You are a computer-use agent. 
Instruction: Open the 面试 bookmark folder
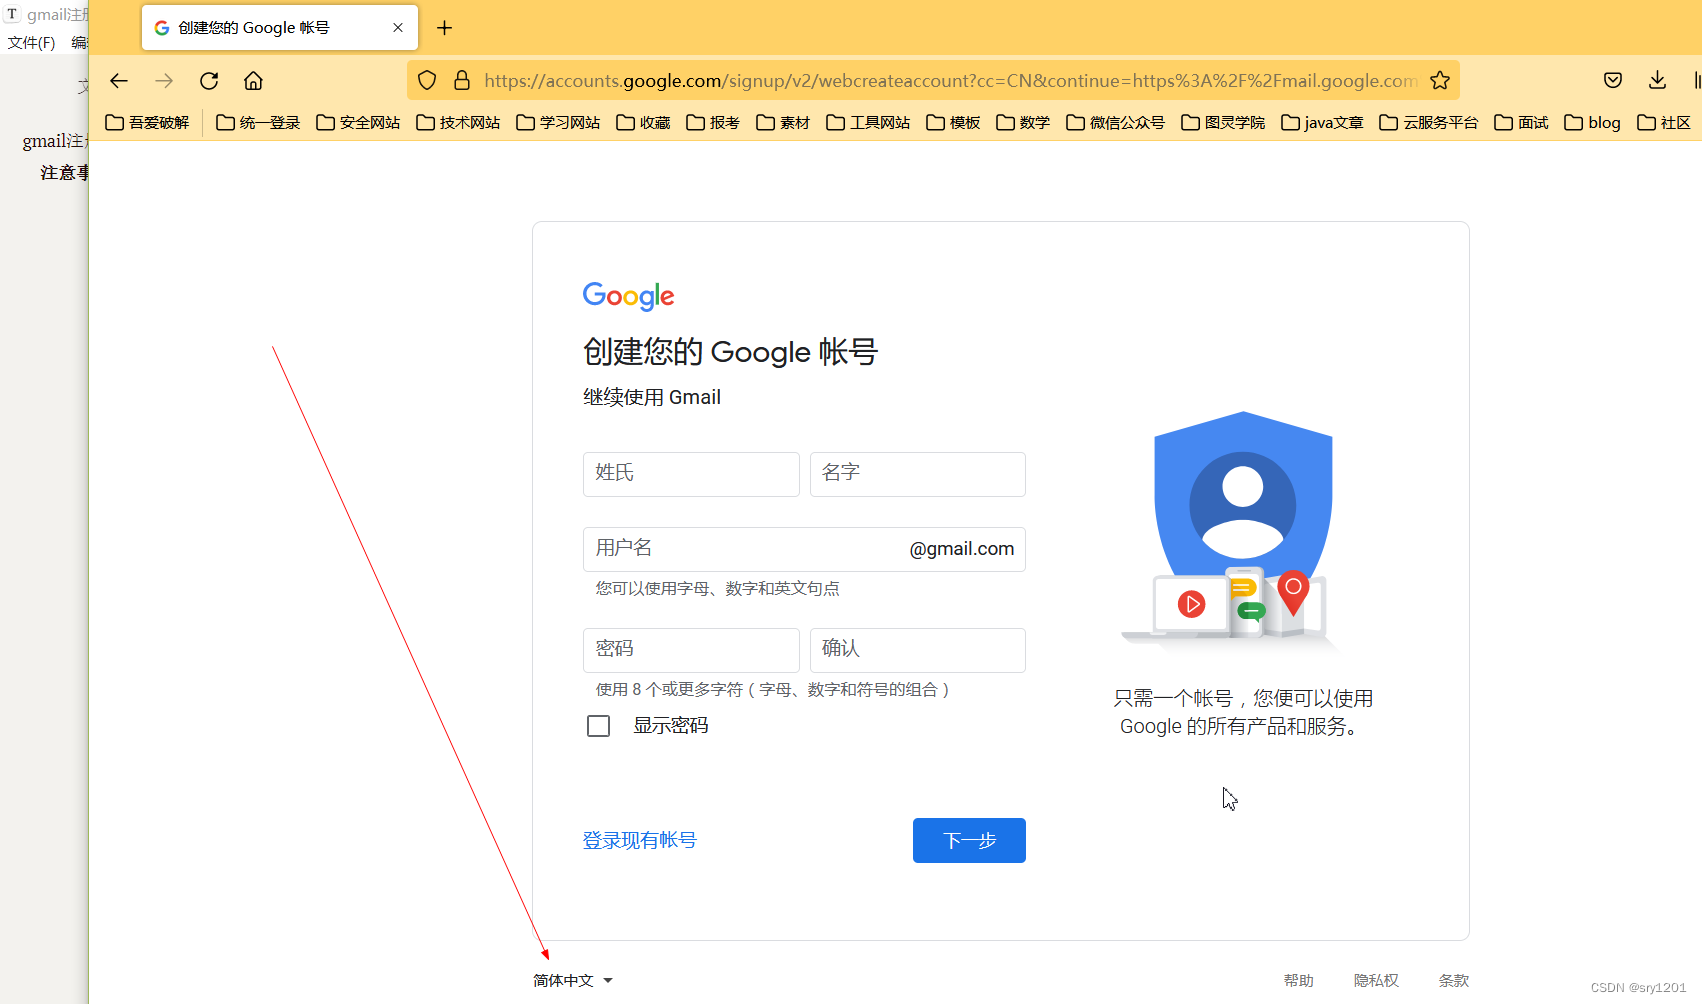pyautogui.click(x=1521, y=122)
